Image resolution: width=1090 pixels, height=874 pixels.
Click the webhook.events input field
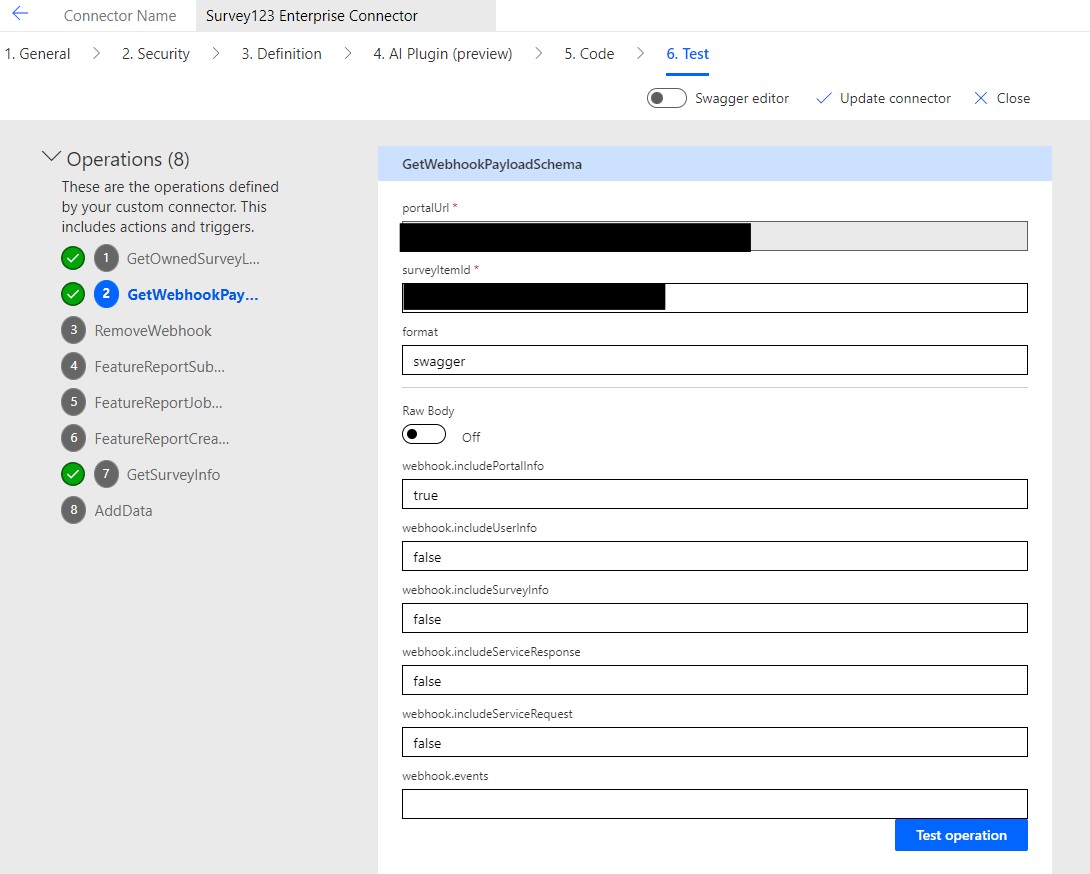(x=714, y=803)
